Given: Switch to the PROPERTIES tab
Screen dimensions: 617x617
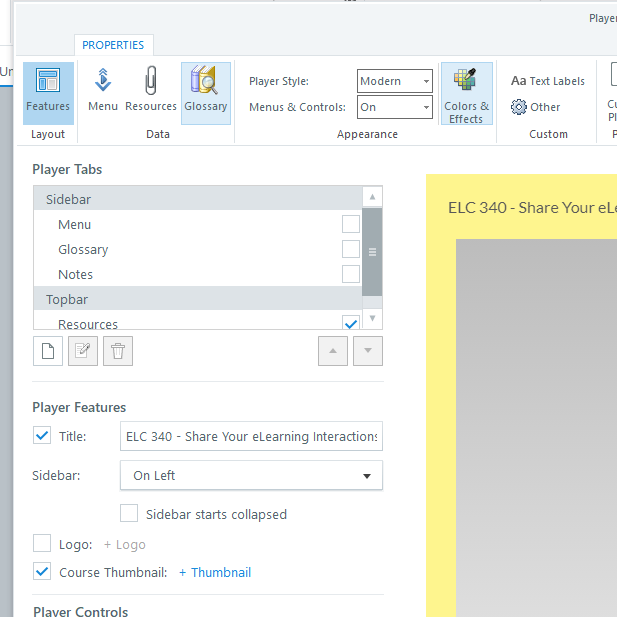Looking at the screenshot, I should click(113, 45).
